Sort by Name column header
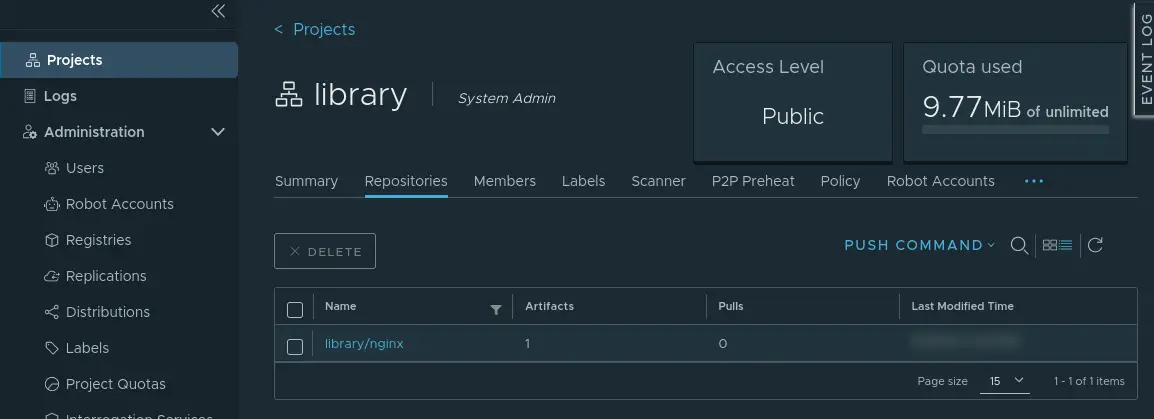 [x=340, y=306]
